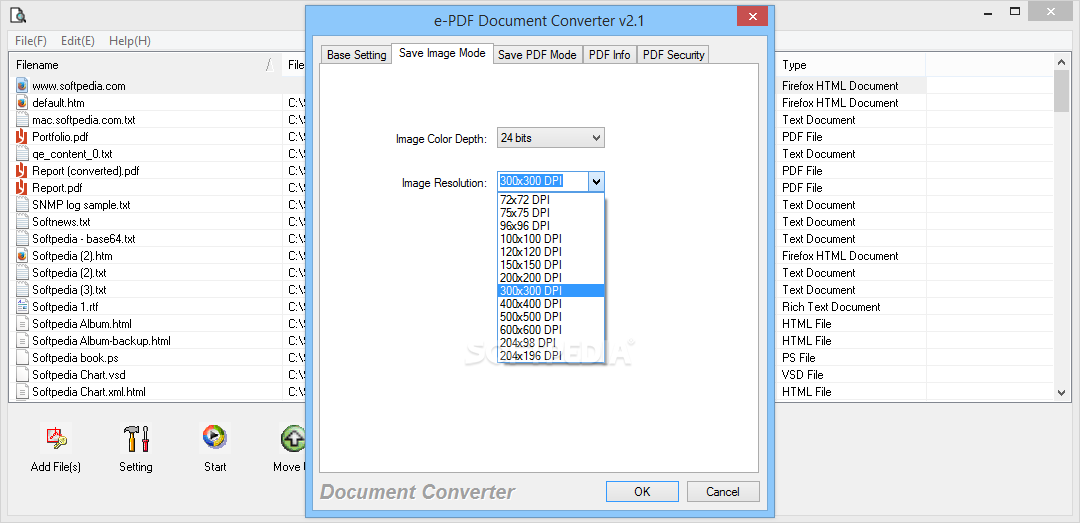Confirm settings with the OK button

click(x=642, y=491)
